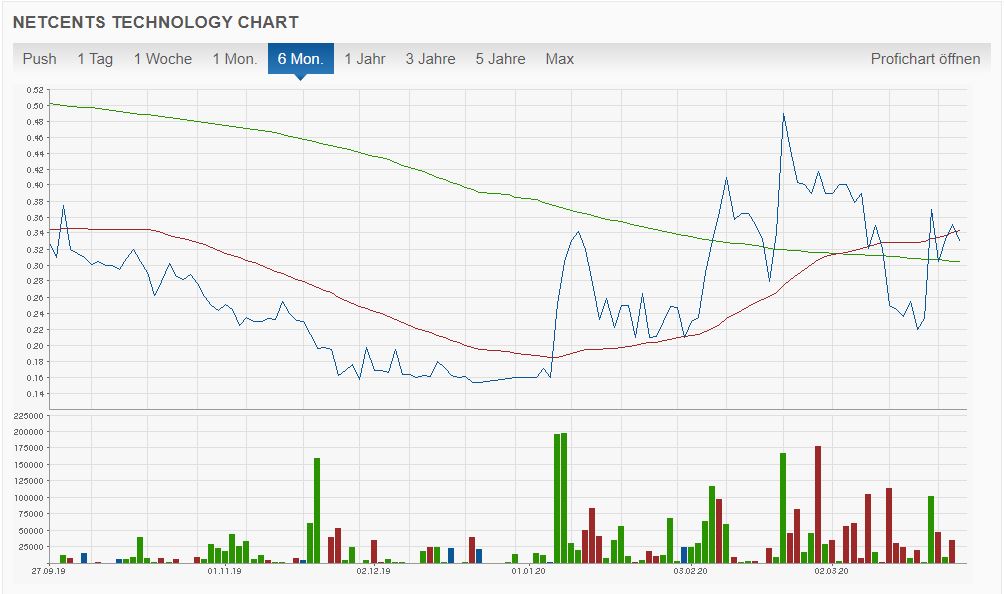Click the NETCENTS TECHNOLOGY CHART heading
This screenshot has width=1004, height=594.
coord(156,22)
